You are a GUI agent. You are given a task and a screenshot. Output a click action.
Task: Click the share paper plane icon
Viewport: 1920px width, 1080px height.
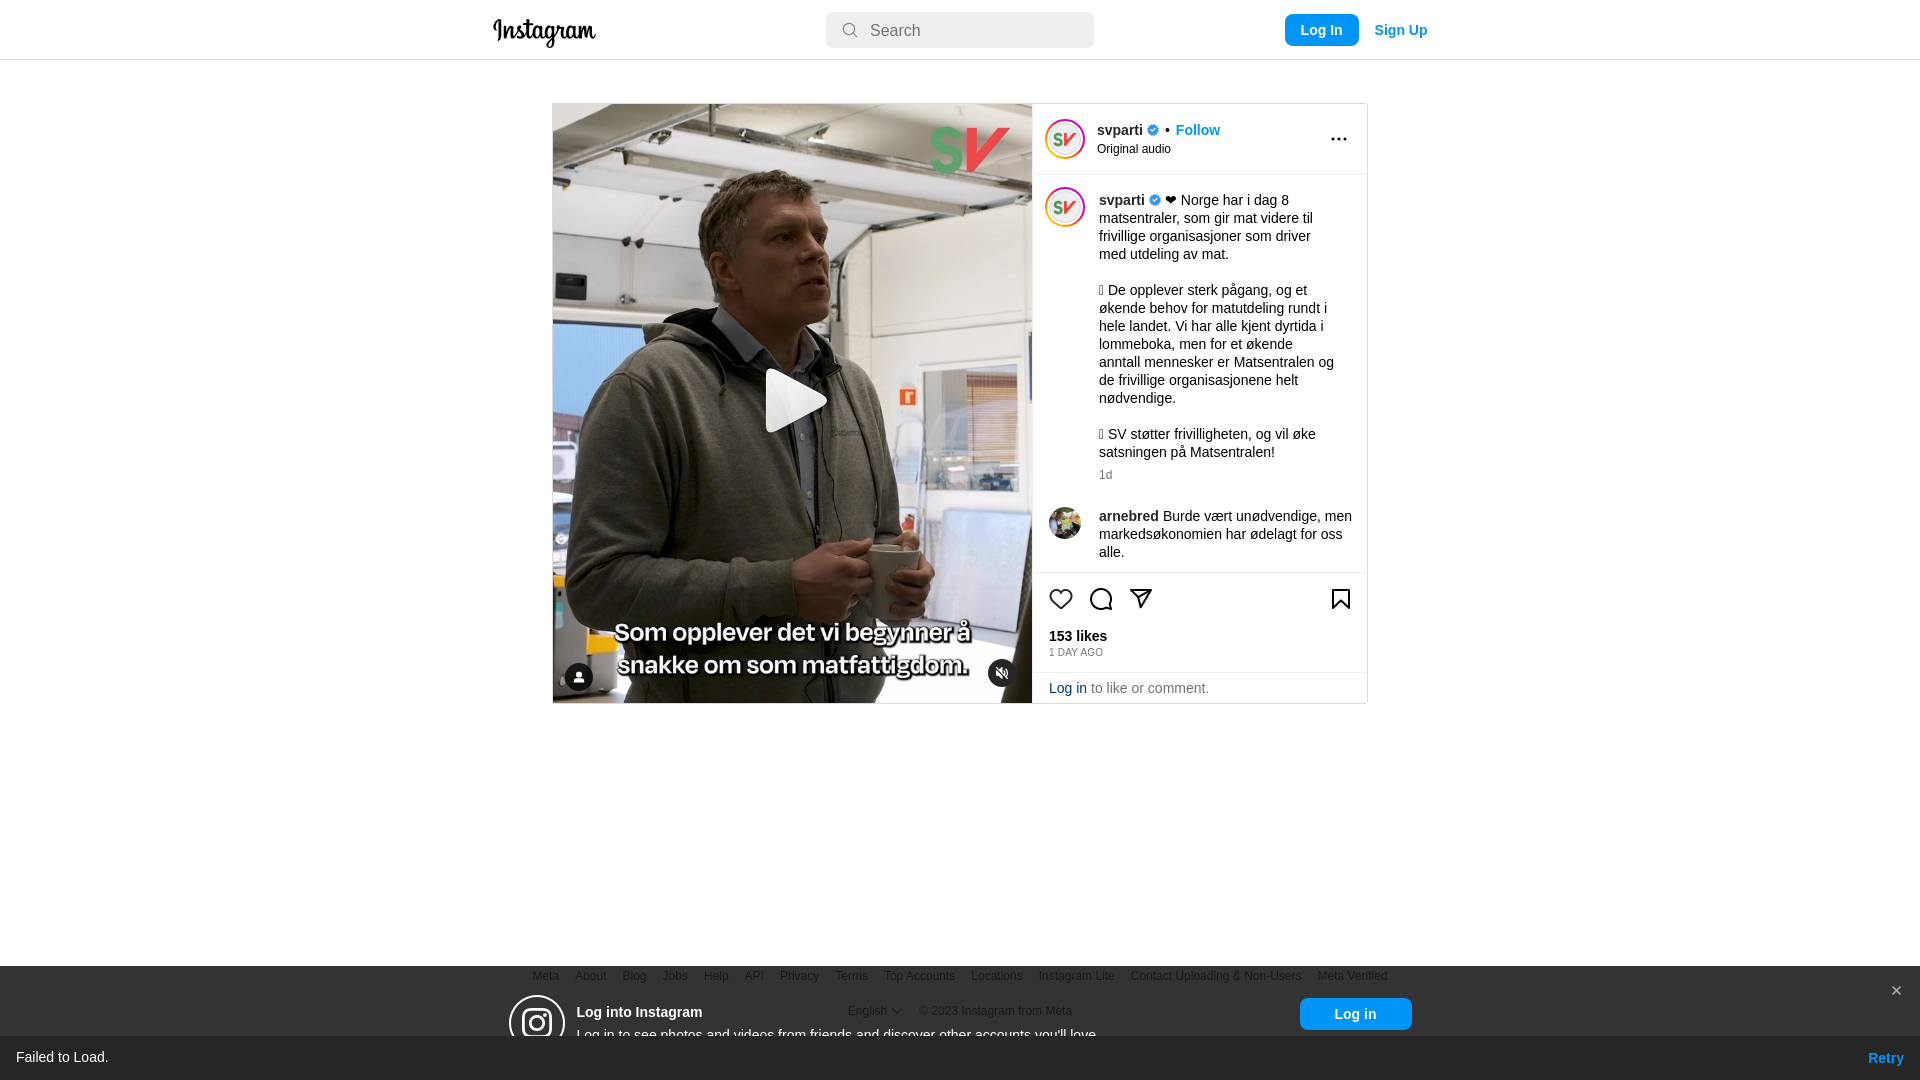pyautogui.click(x=1141, y=599)
